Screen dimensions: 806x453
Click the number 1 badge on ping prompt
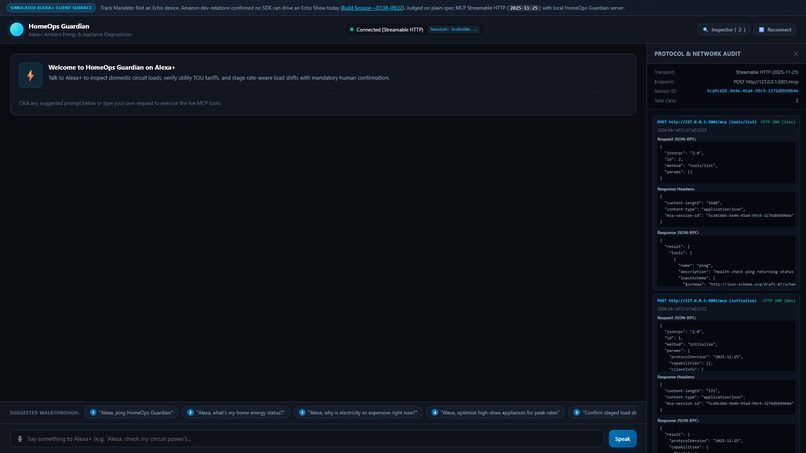pyautogui.click(x=93, y=412)
